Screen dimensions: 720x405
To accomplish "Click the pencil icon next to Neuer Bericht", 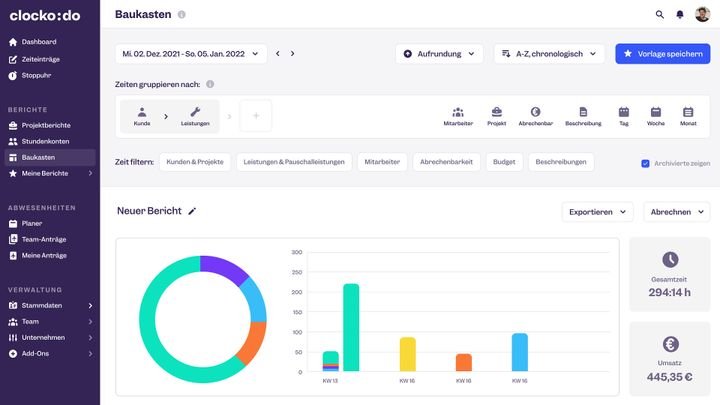I will [192, 211].
